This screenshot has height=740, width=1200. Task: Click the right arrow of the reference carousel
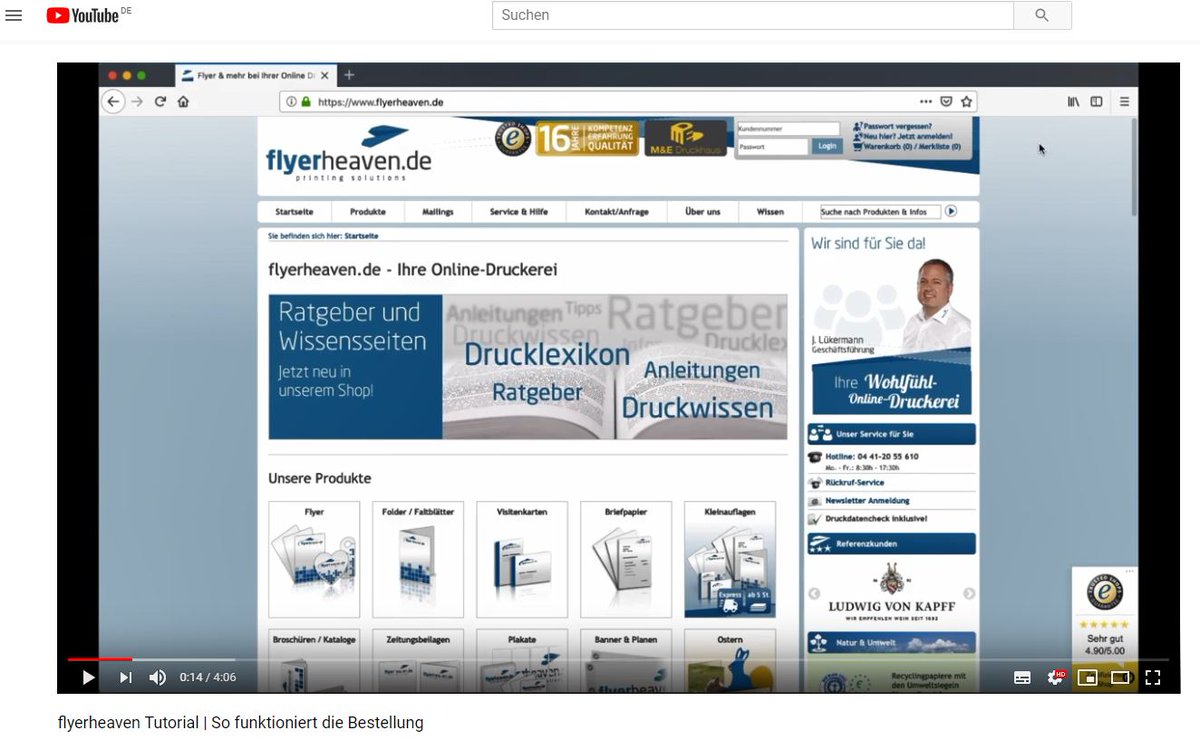(969, 594)
